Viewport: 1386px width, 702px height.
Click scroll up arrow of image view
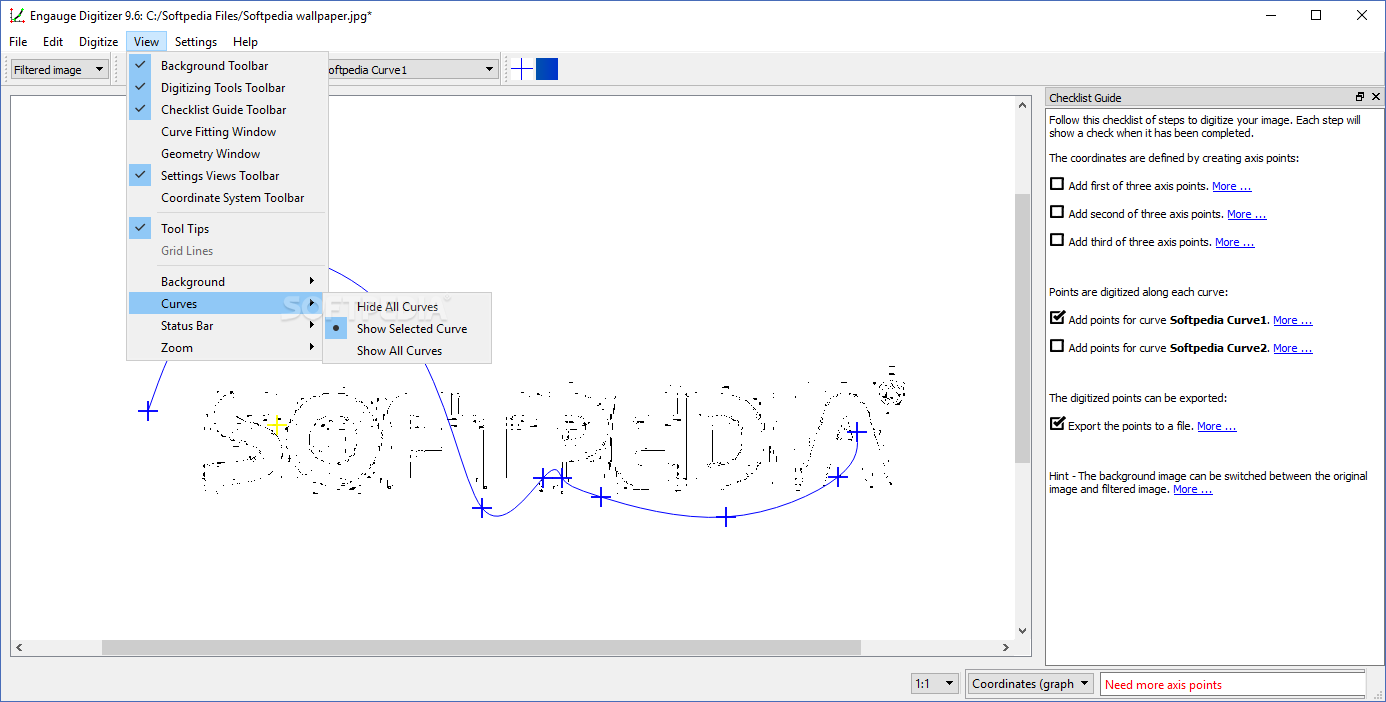1022,103
